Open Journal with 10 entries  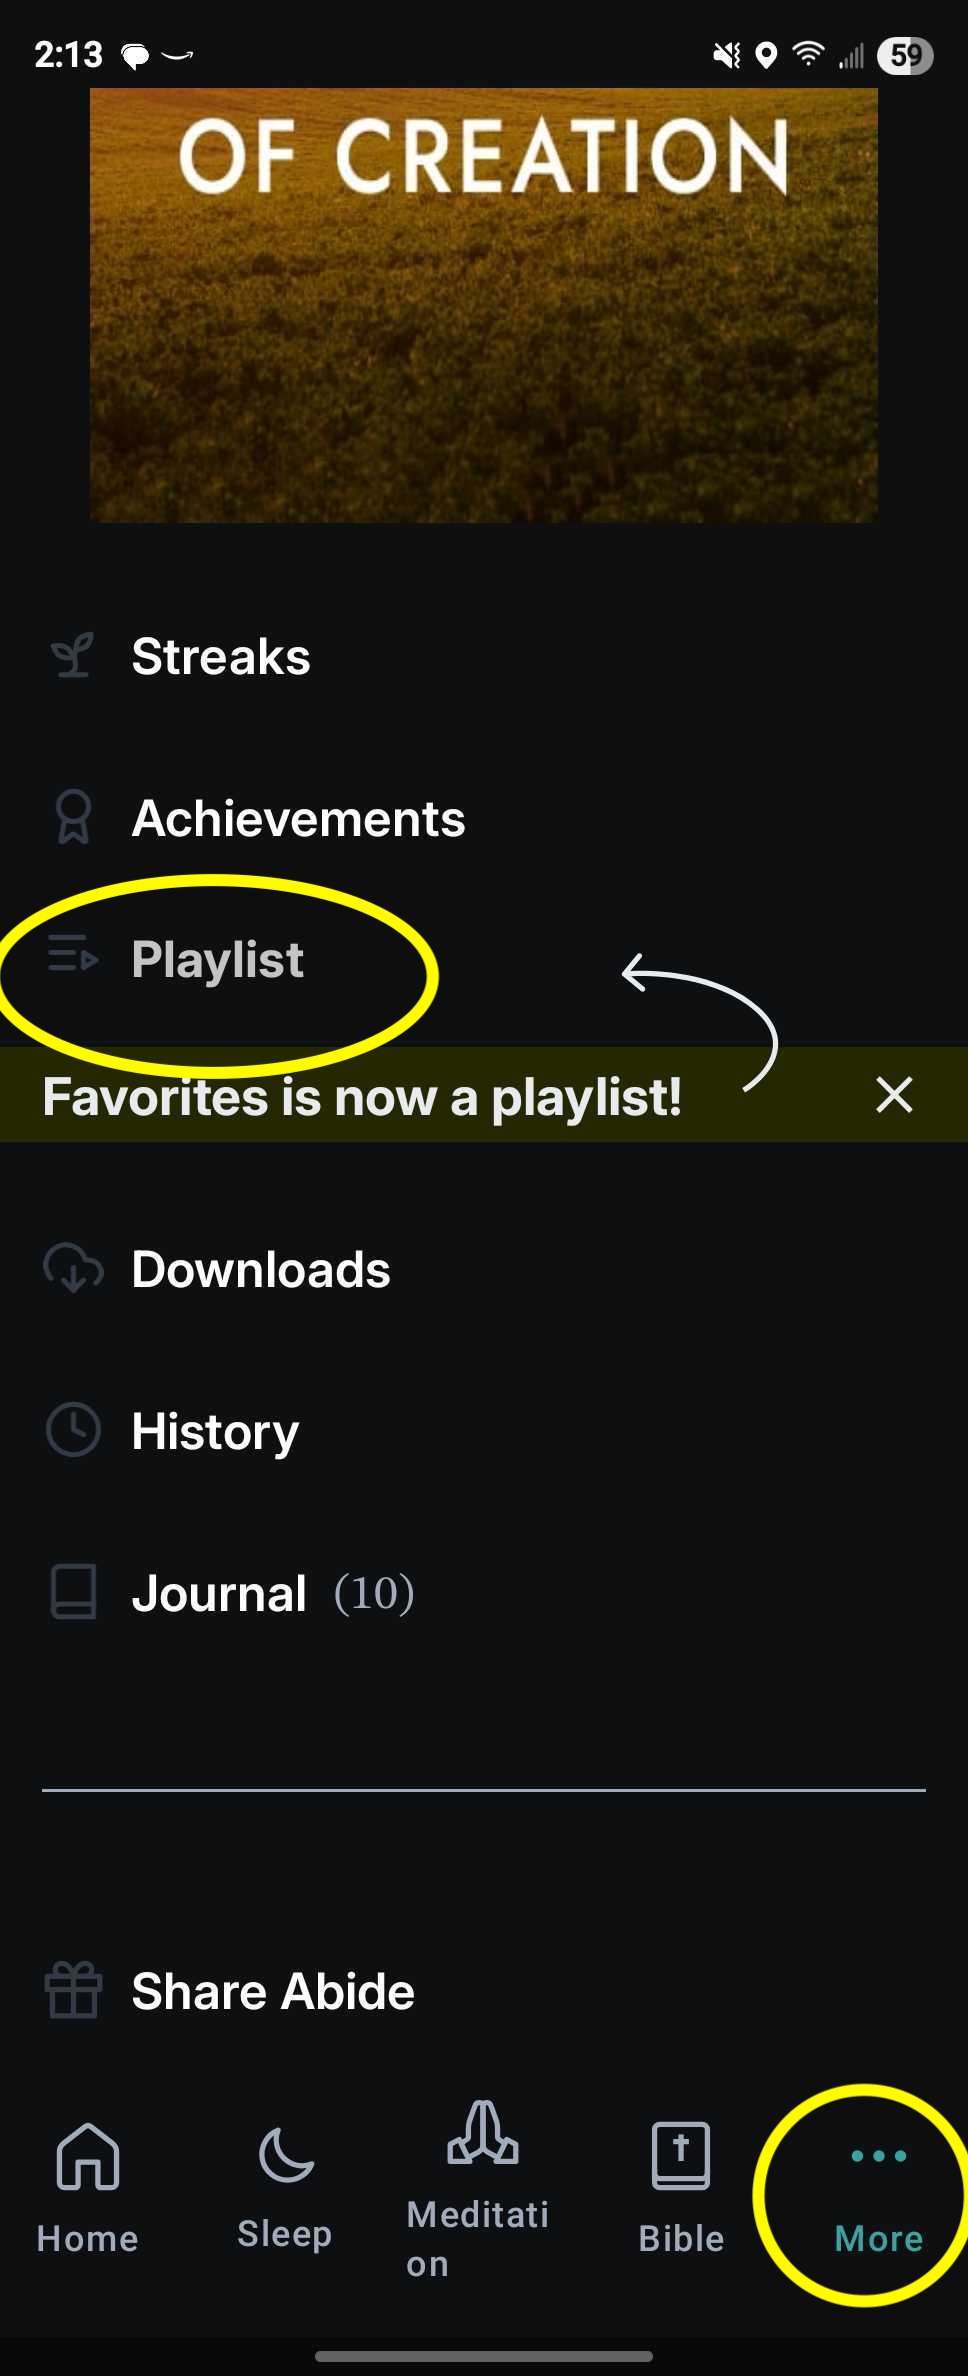point(484,1592)
